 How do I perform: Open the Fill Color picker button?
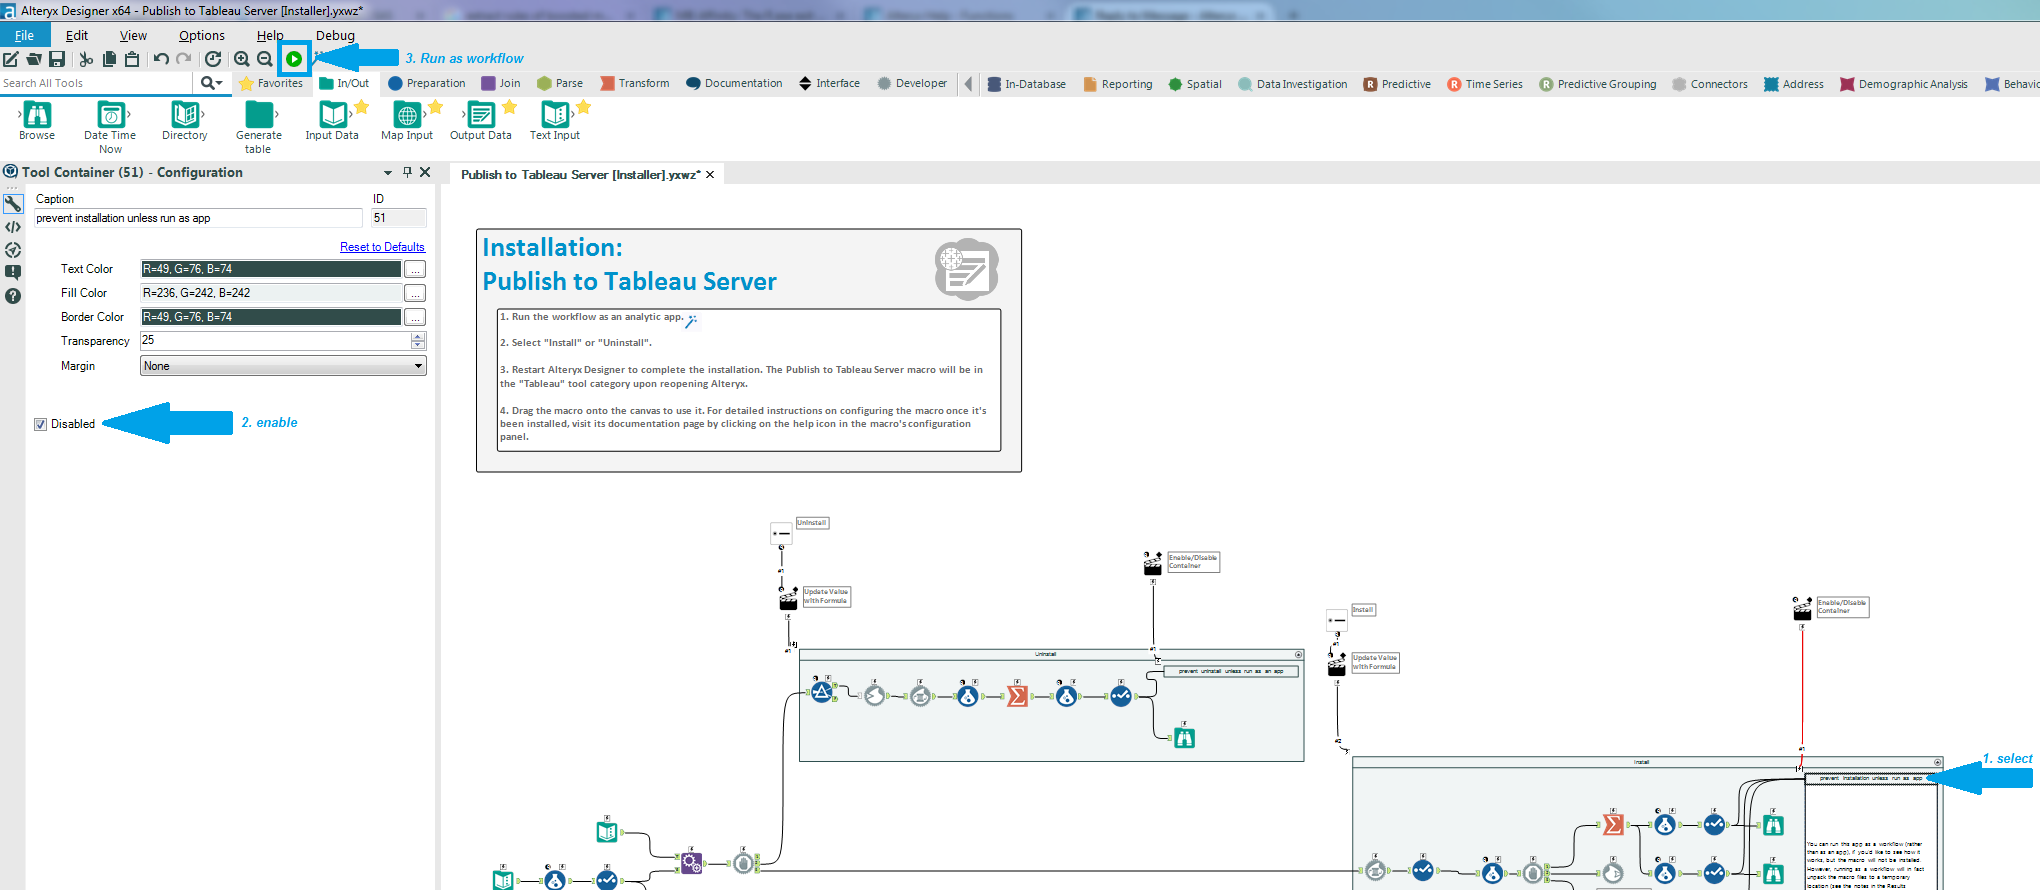click(415, 293)
